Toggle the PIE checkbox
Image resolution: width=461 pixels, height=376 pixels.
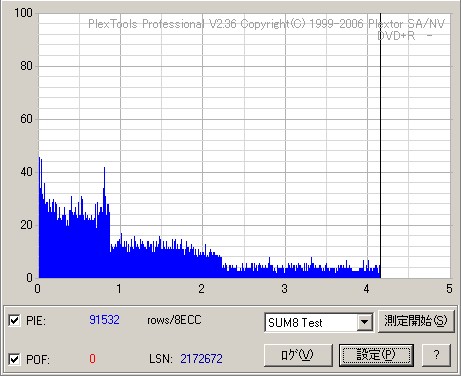tap(14, 321)
